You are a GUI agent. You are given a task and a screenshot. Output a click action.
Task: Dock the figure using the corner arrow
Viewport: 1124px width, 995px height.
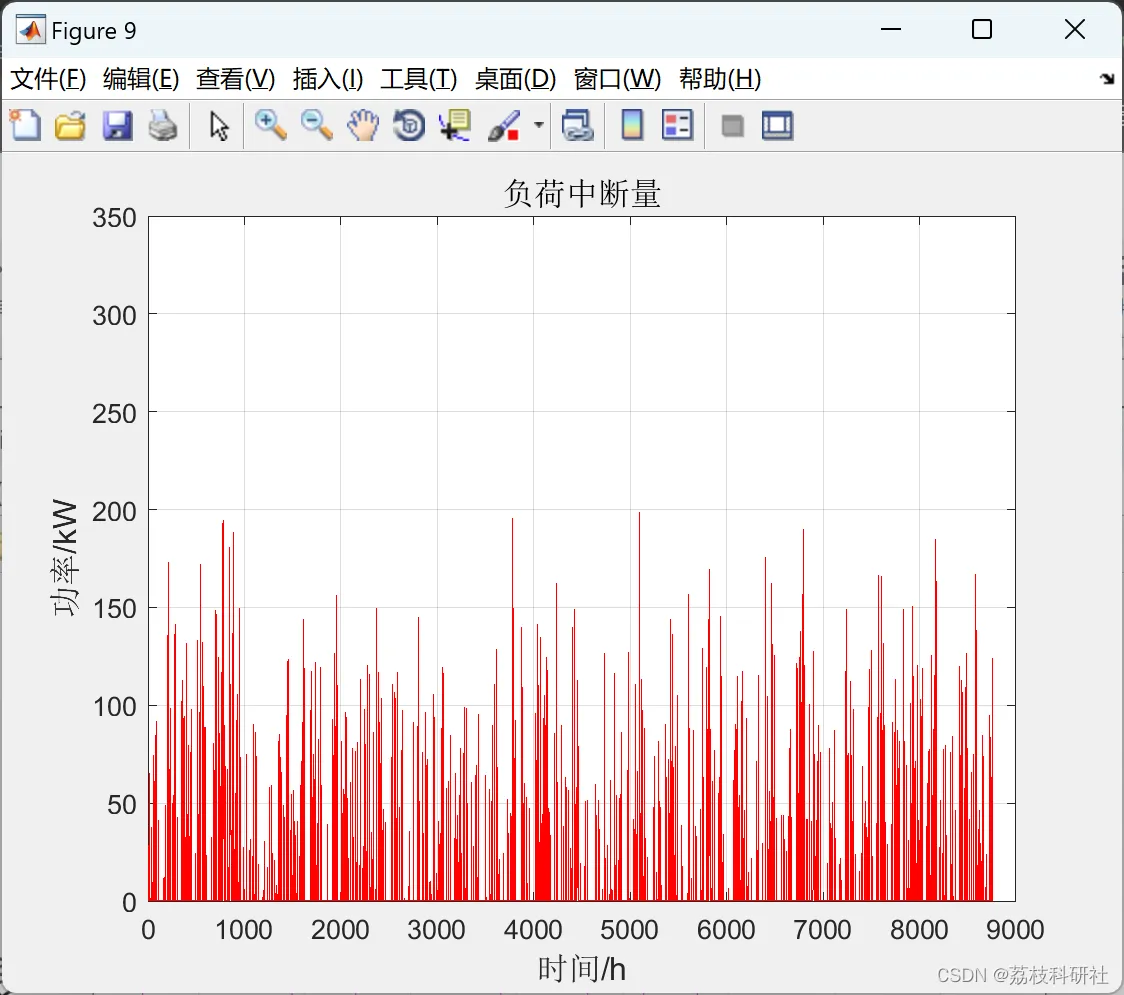pos(1107,79)
